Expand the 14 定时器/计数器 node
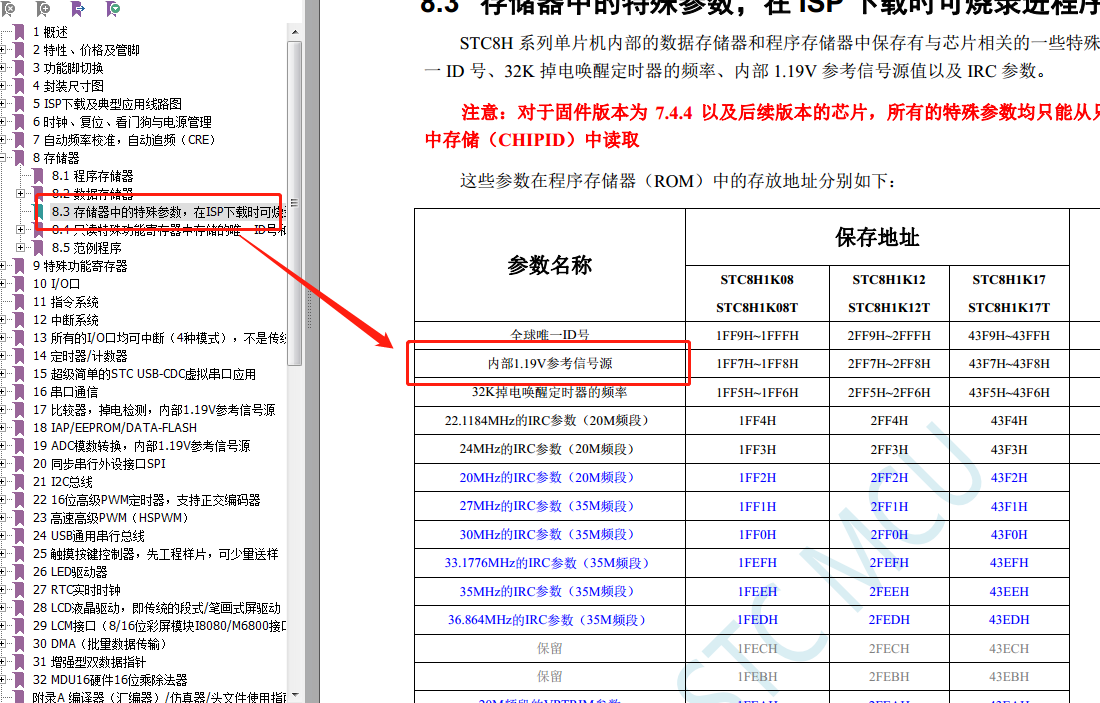The width and height of the screenshot is (1100, 703). point(3,356)
